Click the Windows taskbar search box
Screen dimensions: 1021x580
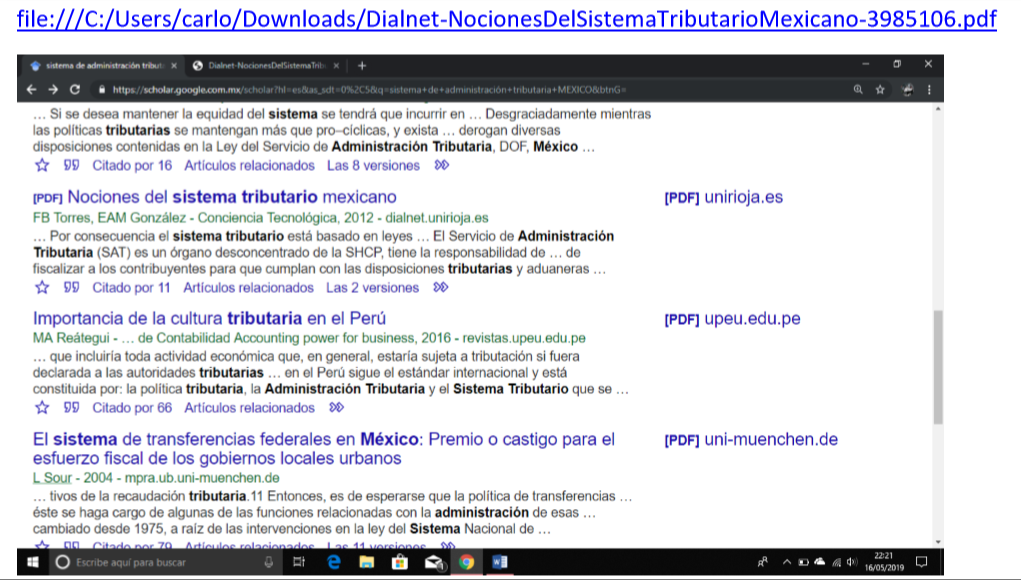[x=160, y=563]
